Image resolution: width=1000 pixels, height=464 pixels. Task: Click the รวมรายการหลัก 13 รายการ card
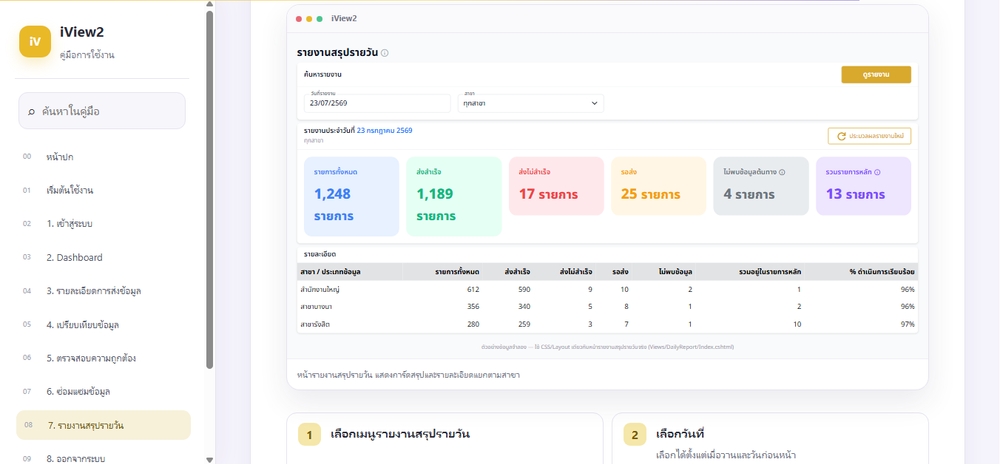point(864,186)
